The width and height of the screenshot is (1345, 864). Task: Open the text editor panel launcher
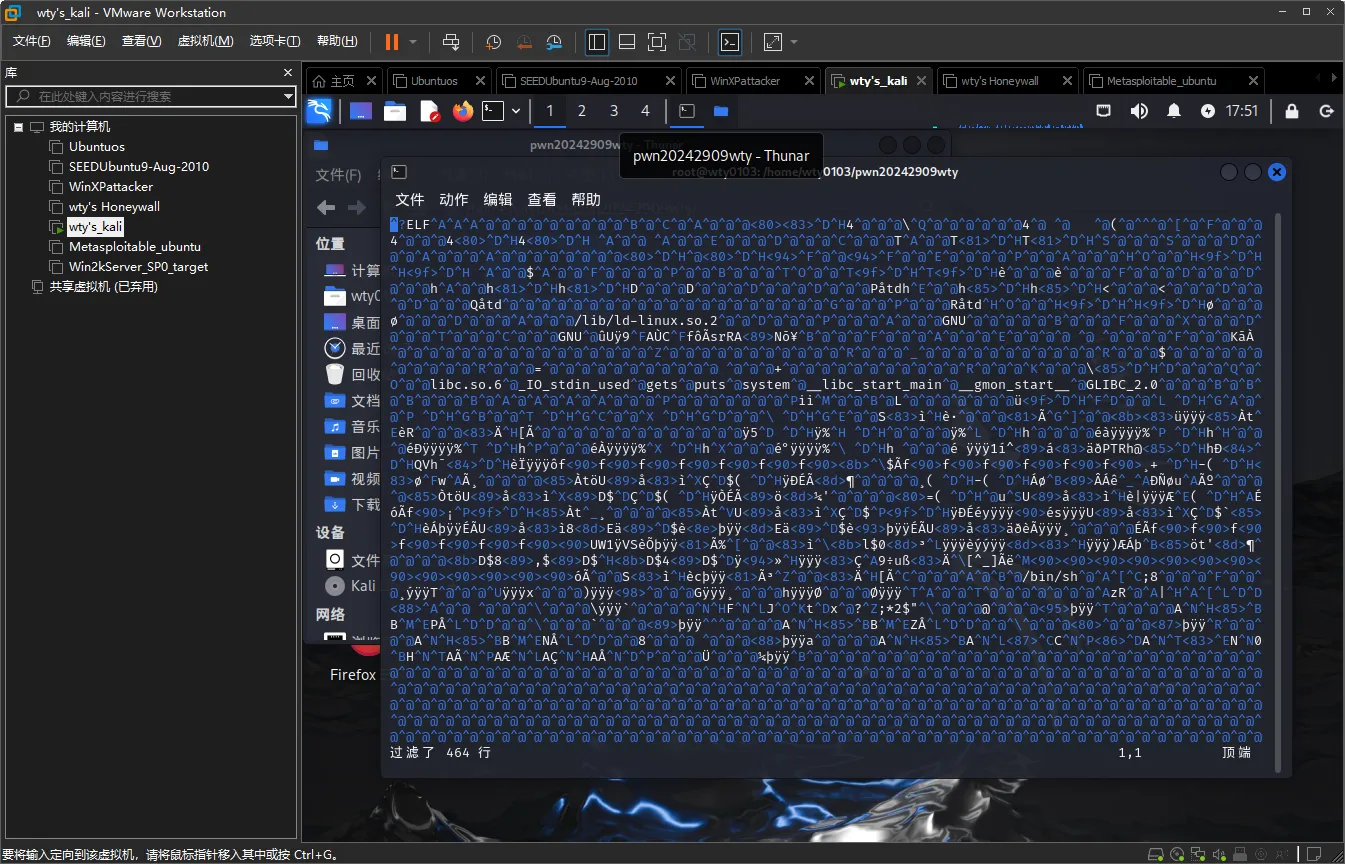[x=429, y=111]
